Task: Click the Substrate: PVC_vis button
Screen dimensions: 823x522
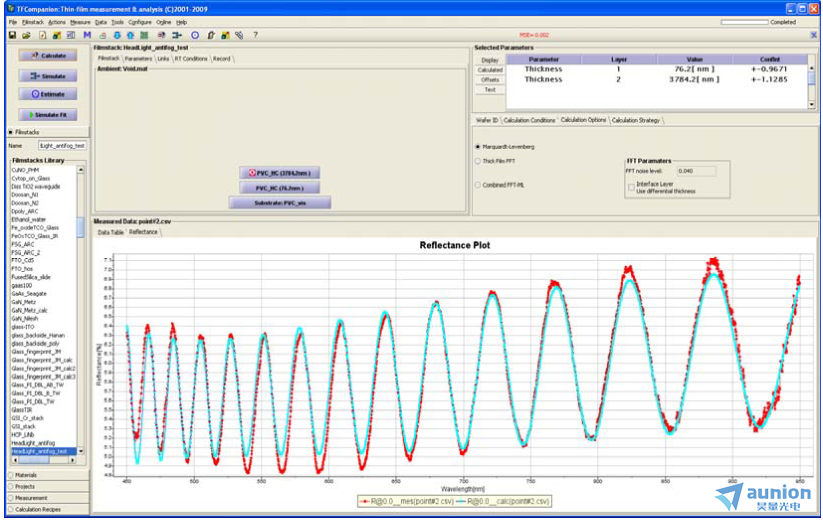Action: point(280,203)
